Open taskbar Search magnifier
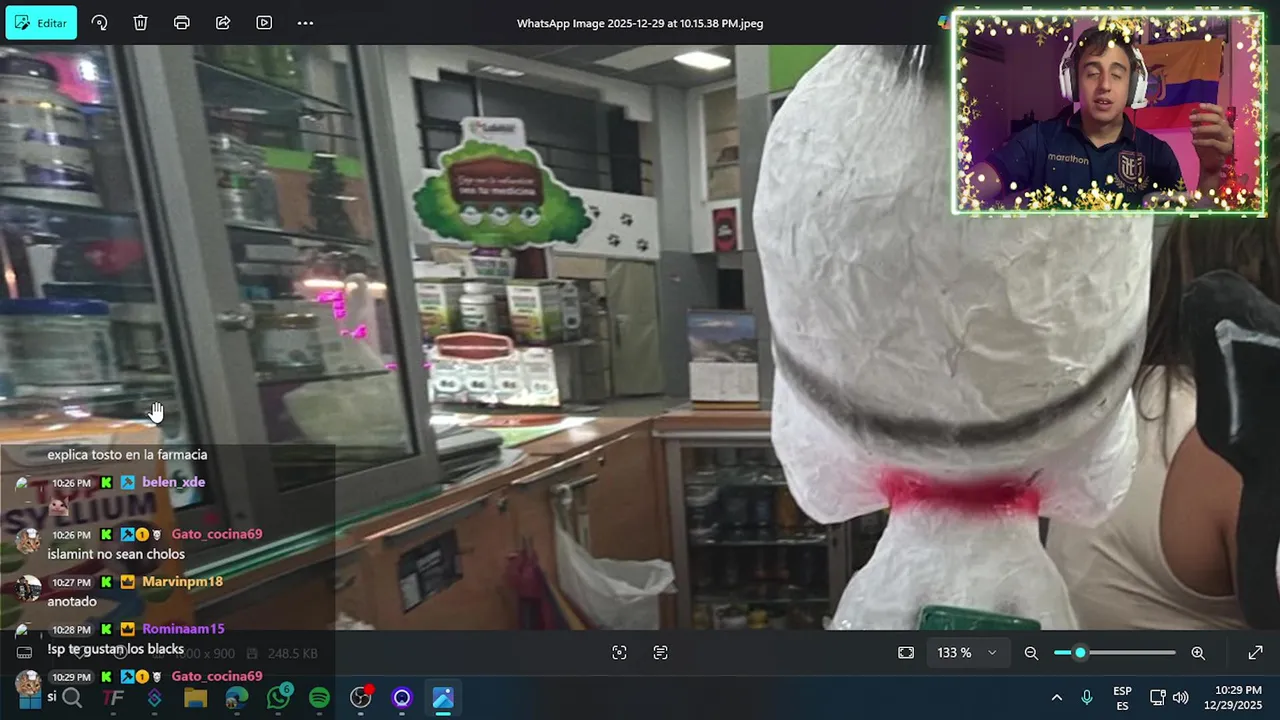This screenshot has width=1280, height=720. pyautogui.click(x=72, y=698)
